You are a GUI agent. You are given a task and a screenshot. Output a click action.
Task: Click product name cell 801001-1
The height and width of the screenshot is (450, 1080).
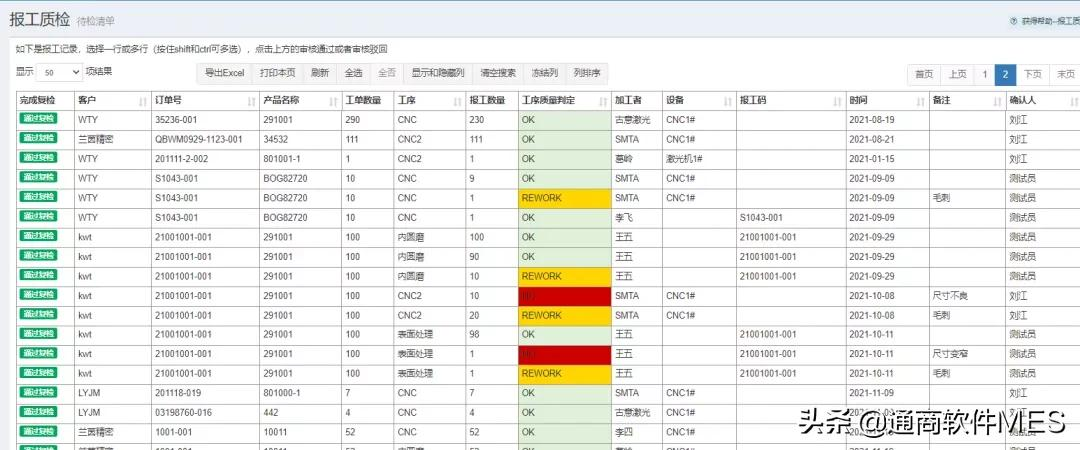tap(280, 159)
